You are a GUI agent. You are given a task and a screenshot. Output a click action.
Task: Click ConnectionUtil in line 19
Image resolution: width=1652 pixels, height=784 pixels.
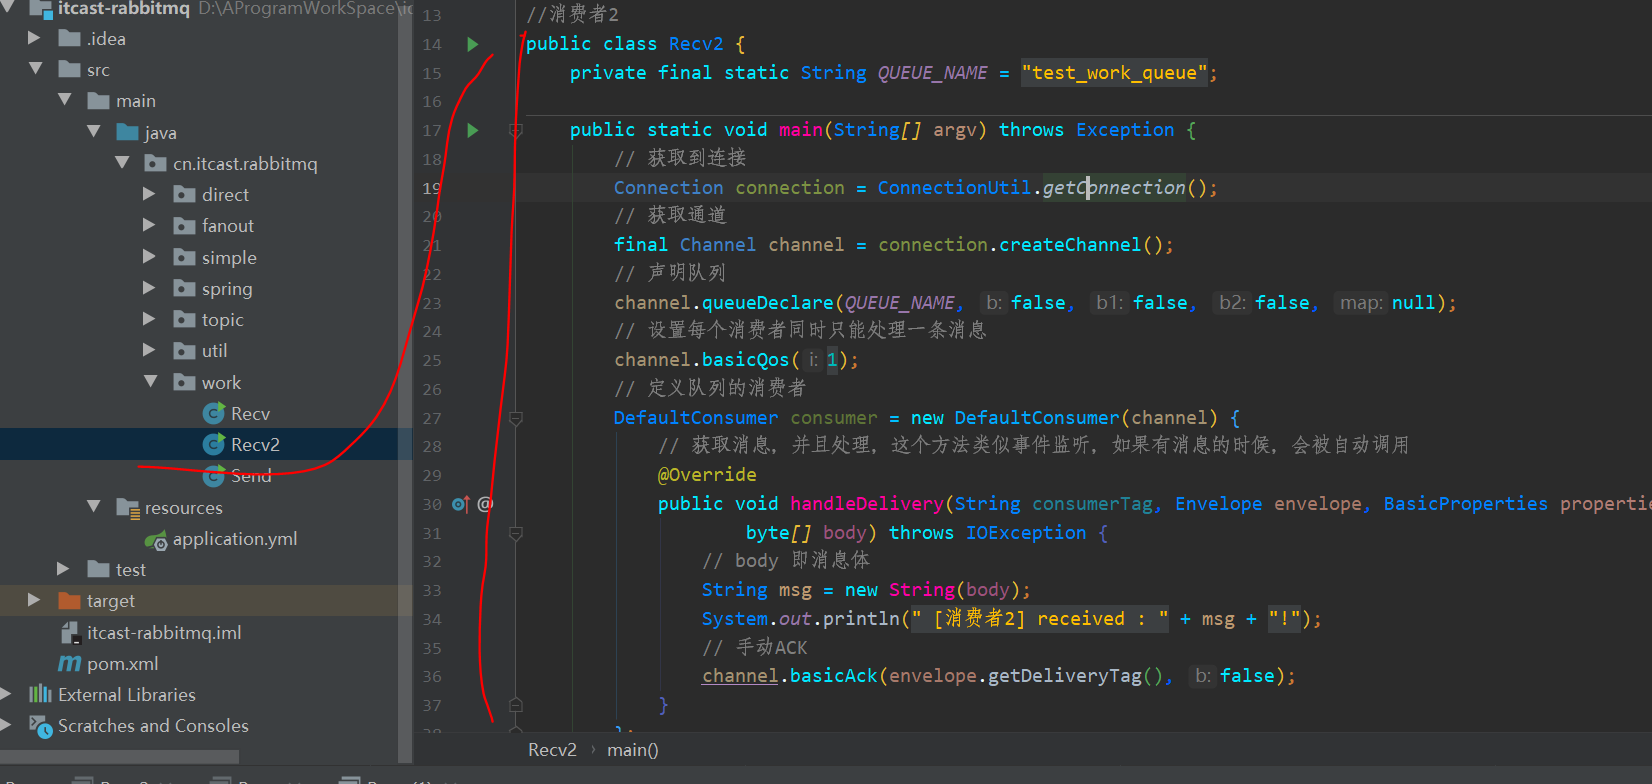click(x=954, y=188)
